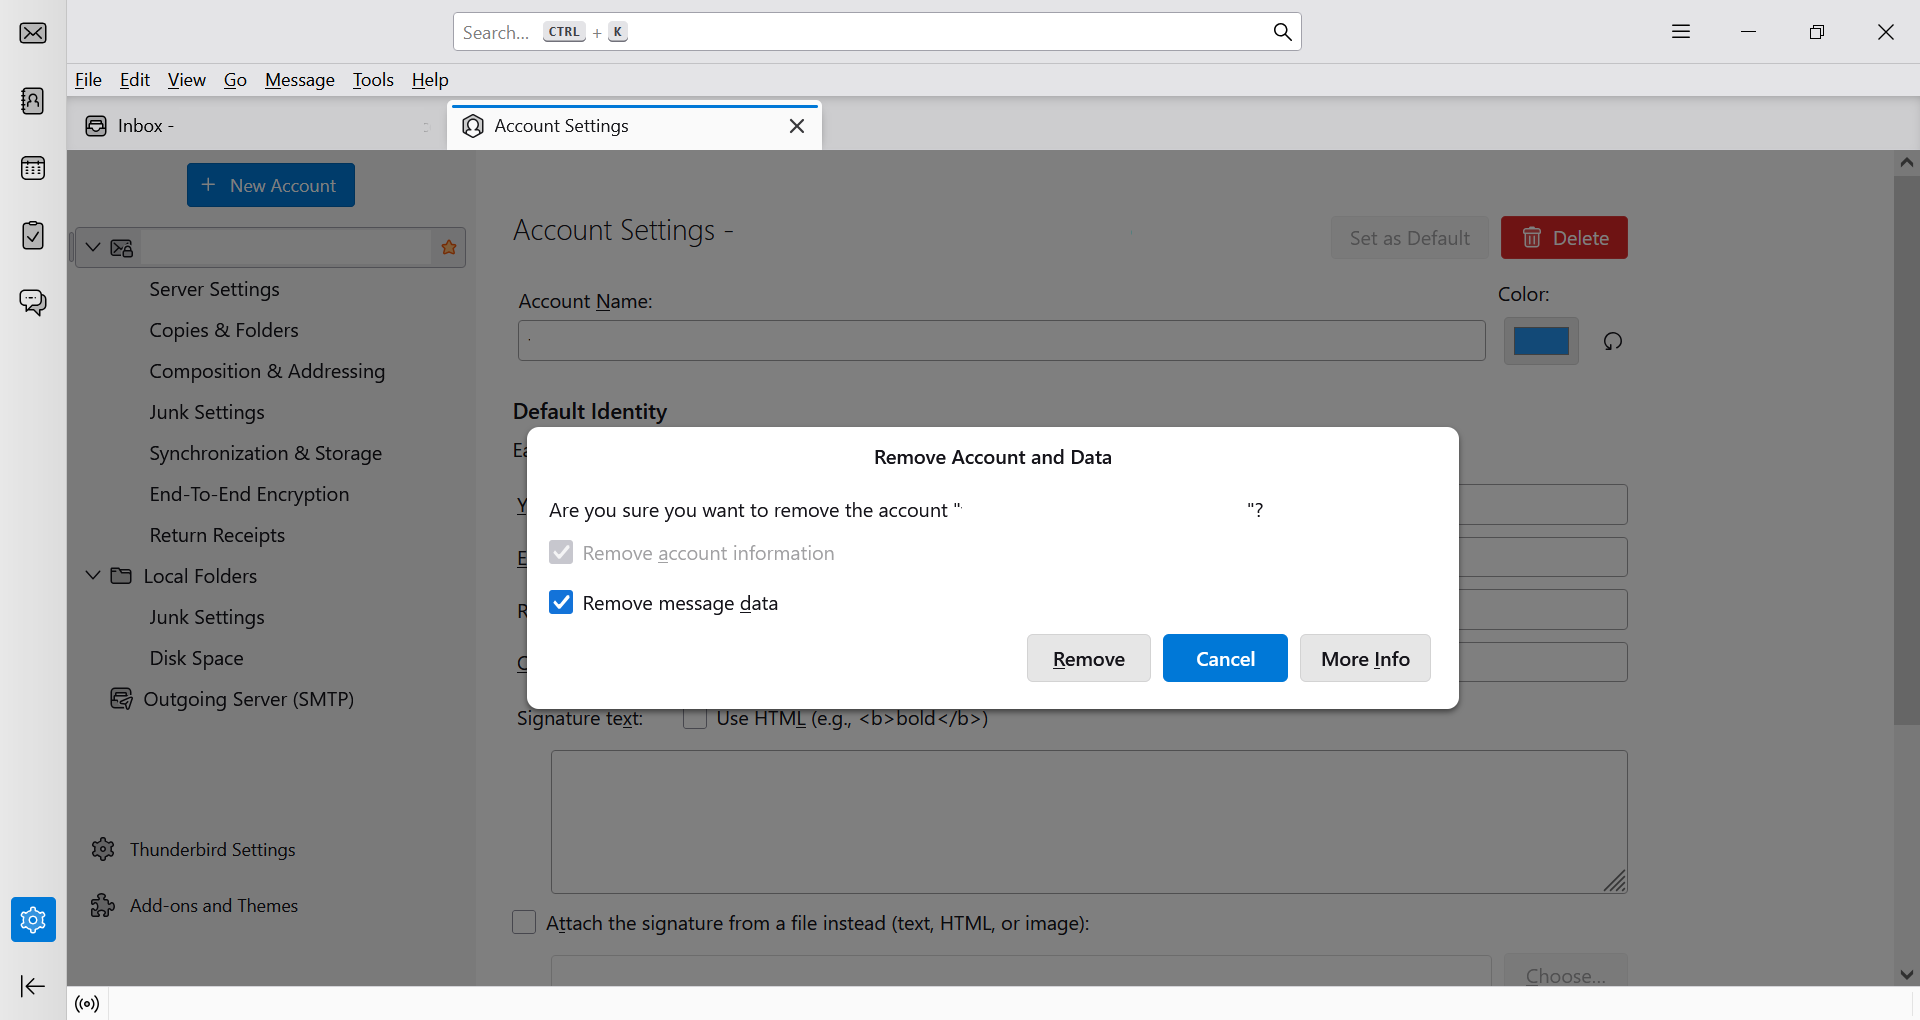This screenshot has height=1020, width=1920.
Task: Click the trash icon on Delete button
Action: click(1532, 238)
